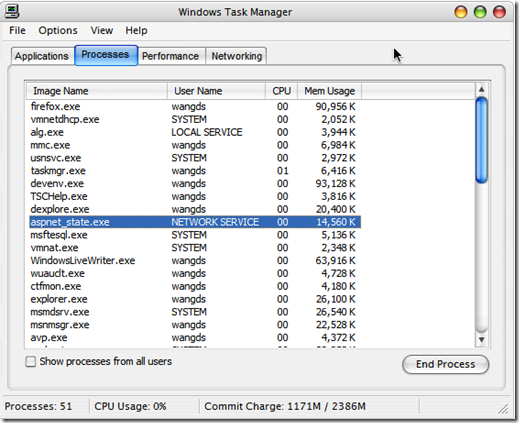519x423 pixels.
Task: Select the msmdsrv.exe process
Action: tap(195, 312)
